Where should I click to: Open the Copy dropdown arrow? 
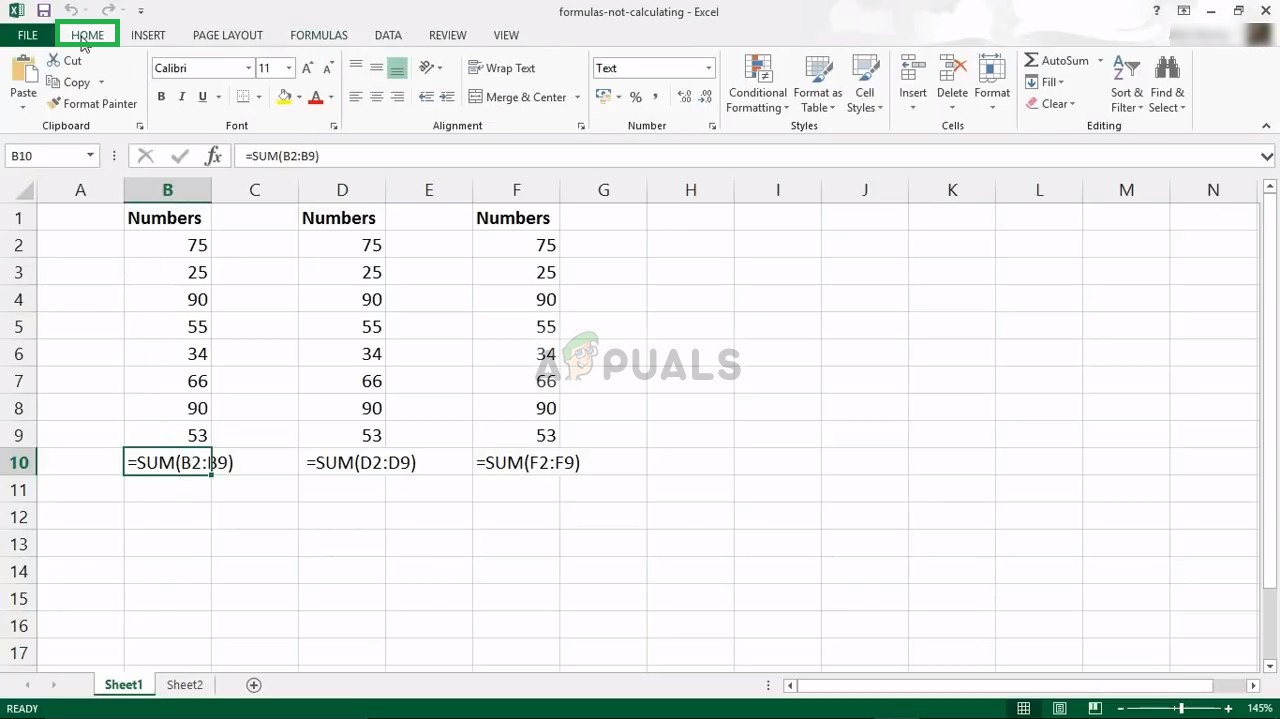[x=101, y=82]
